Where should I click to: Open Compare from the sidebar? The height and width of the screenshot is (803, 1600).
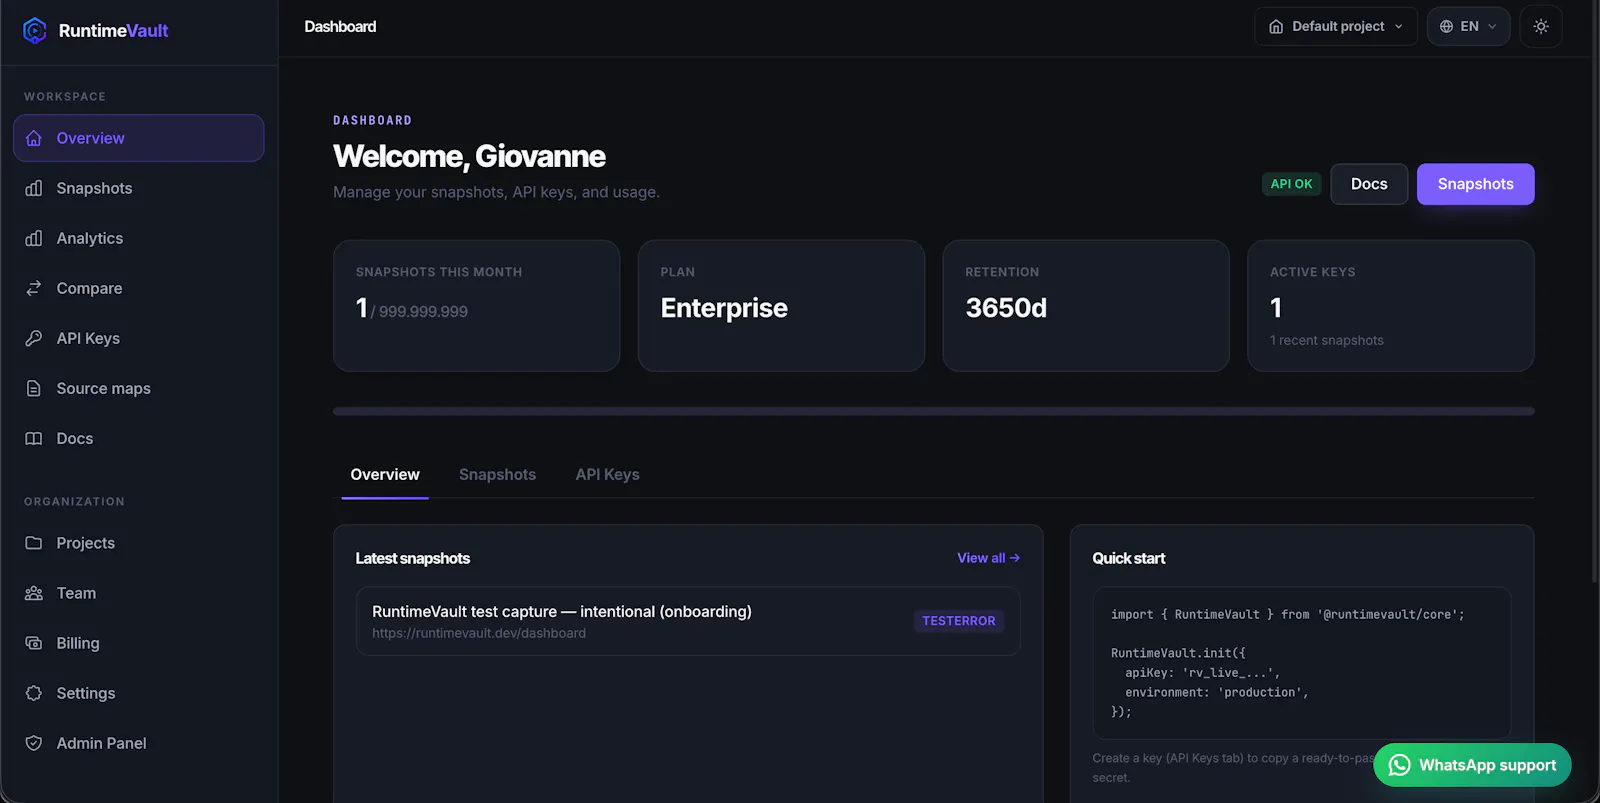coord(139,288)
